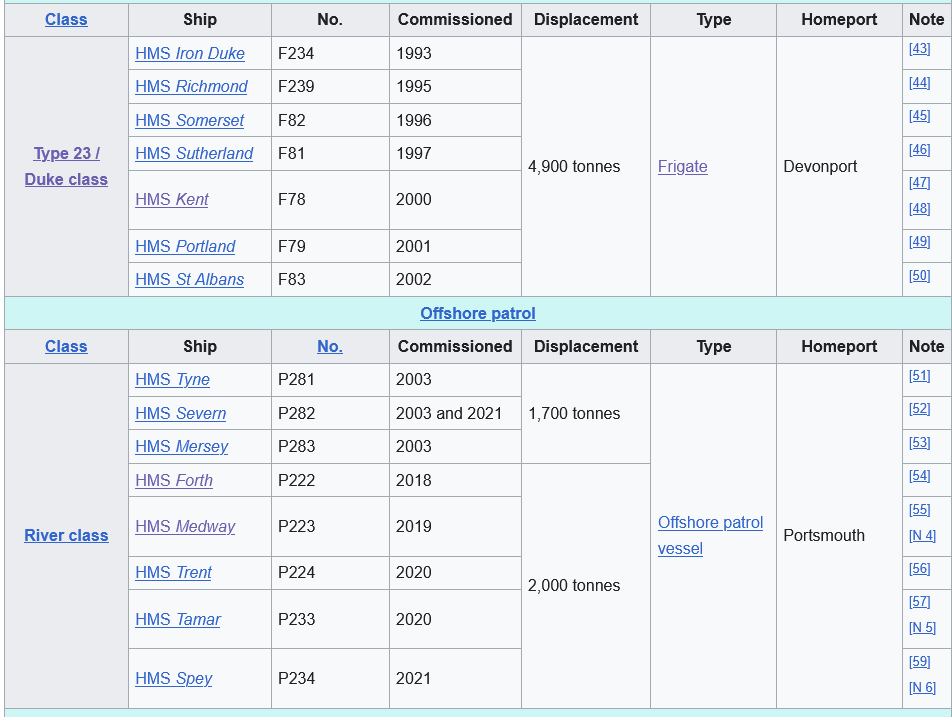Open the HMS Somerset link
This screenshot has width=952, height=717.
coord(189,120)
